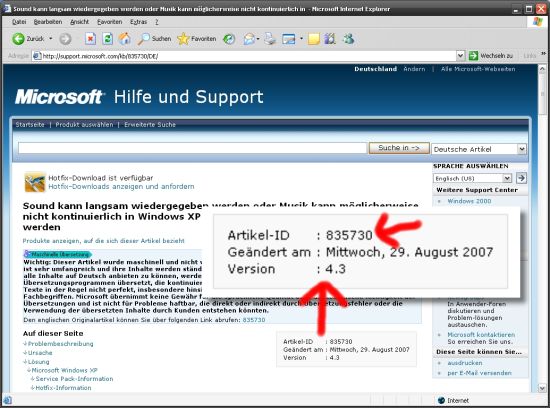Click the 'Suche in ->' button
This screenshot has width=550, height=408.
point(399,148)
